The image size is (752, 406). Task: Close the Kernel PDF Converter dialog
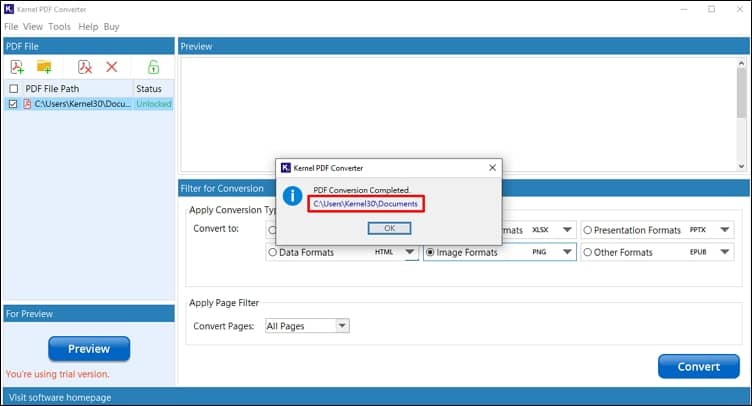pos(493,168)
